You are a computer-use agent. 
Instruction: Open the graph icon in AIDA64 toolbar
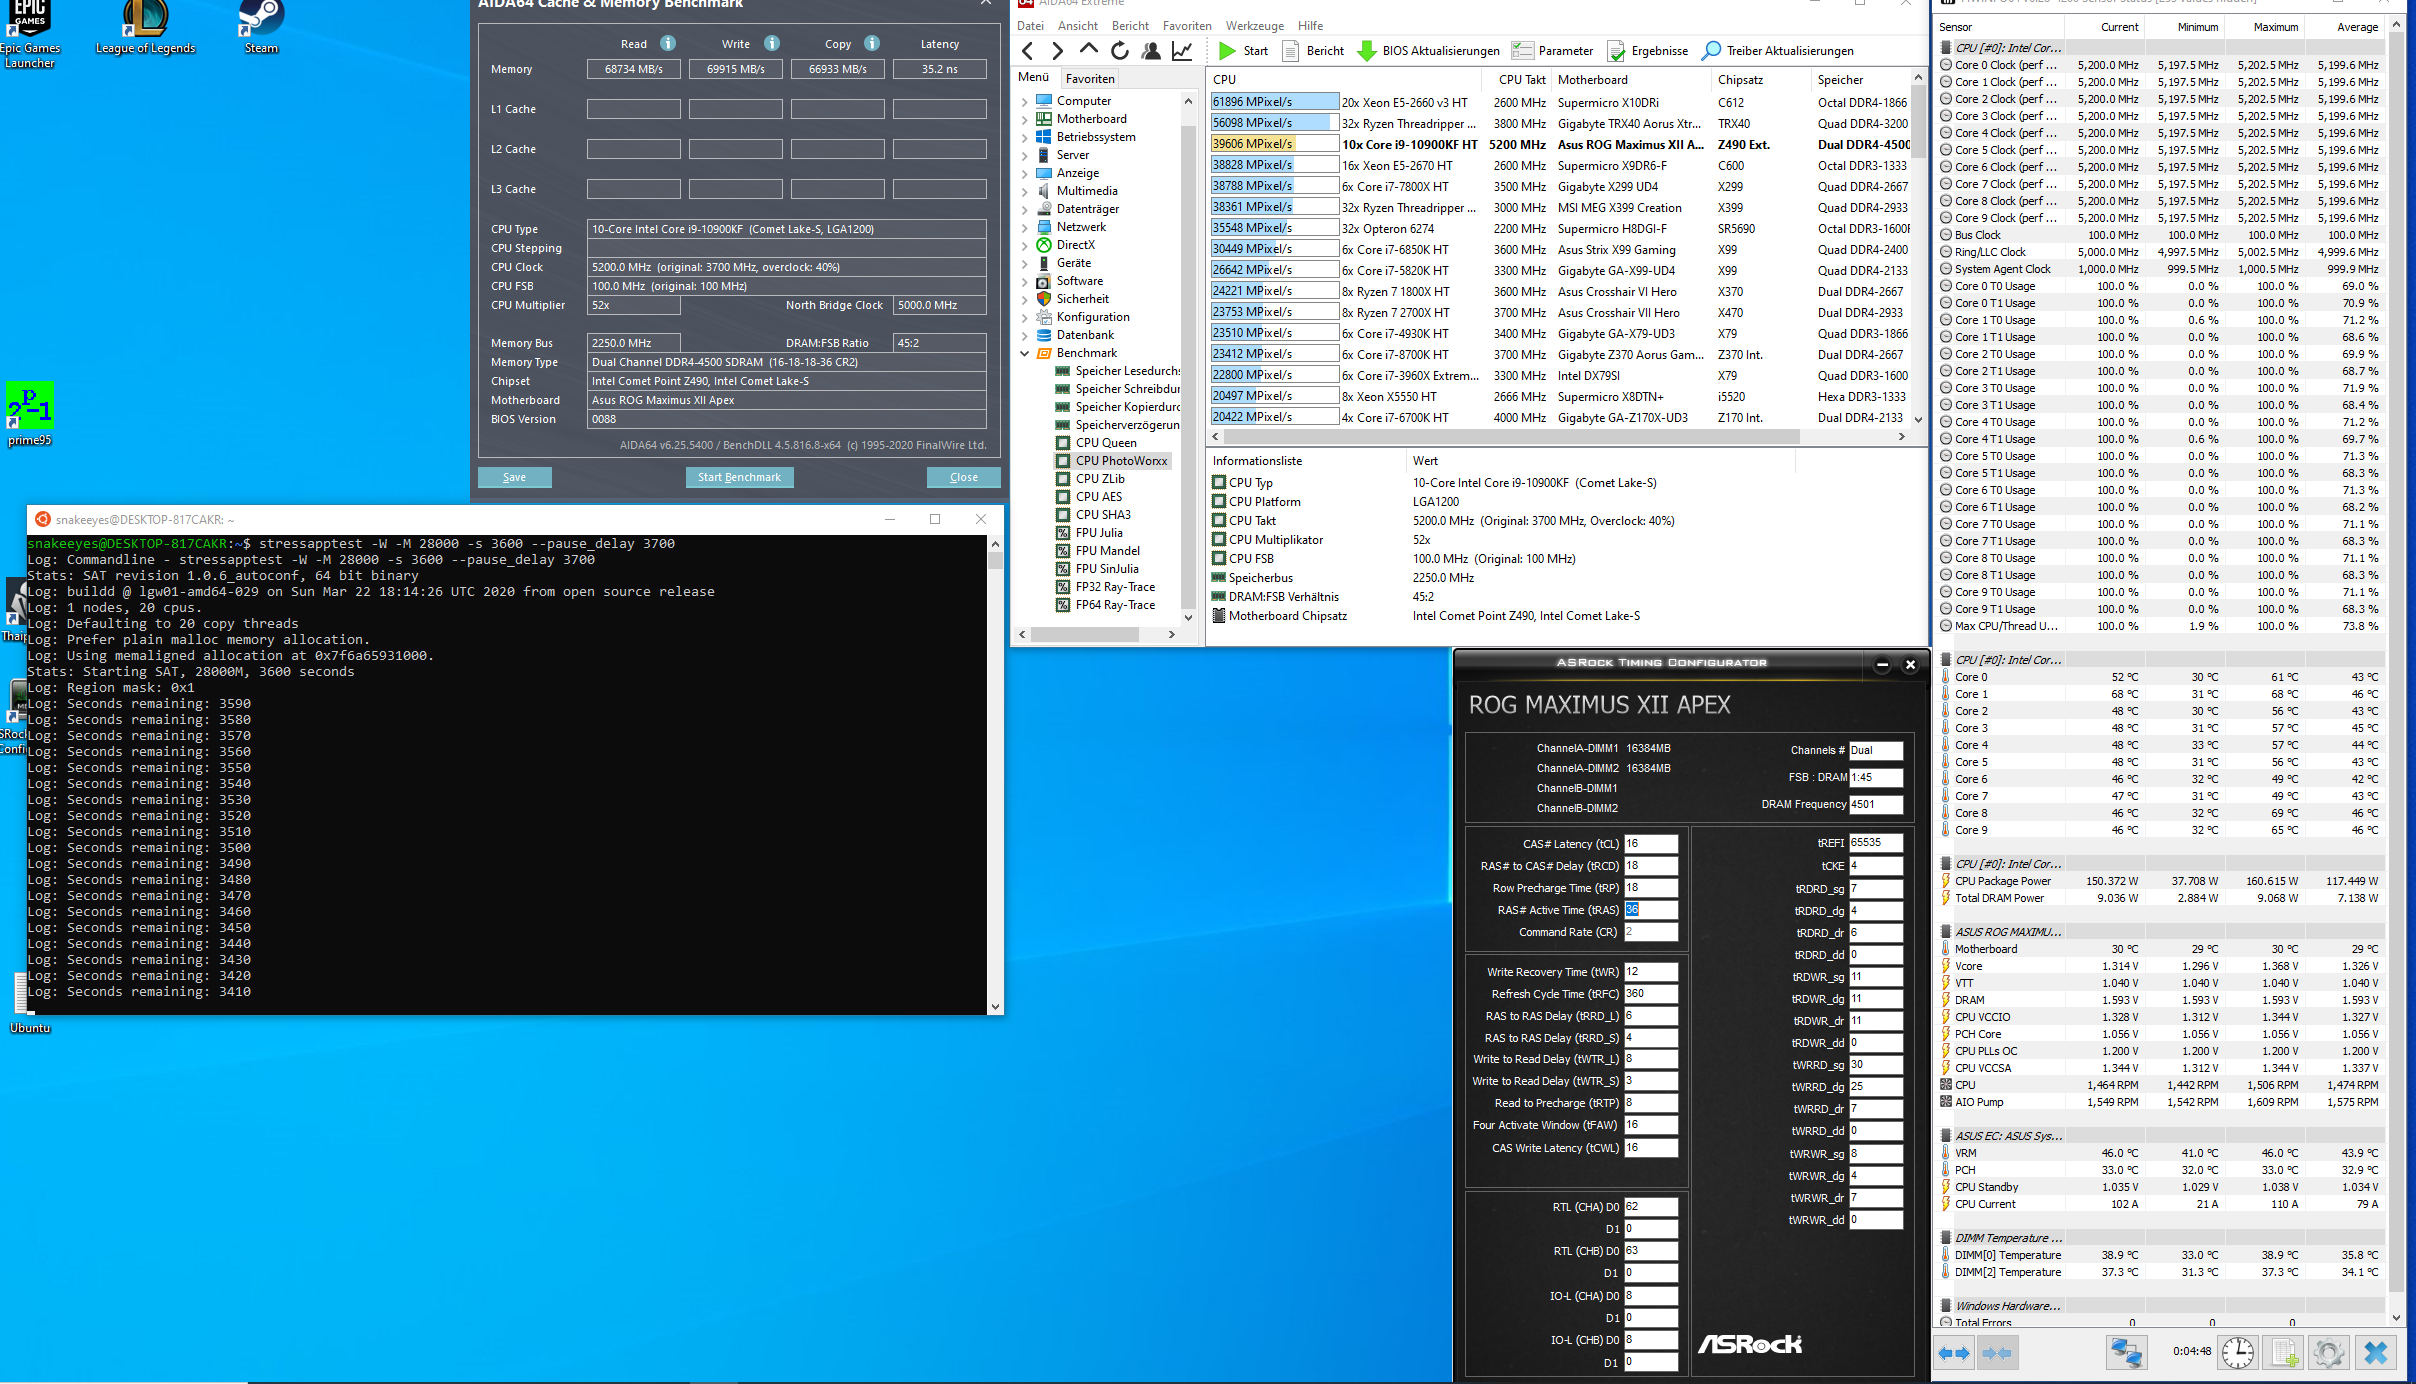point(1182,51)
